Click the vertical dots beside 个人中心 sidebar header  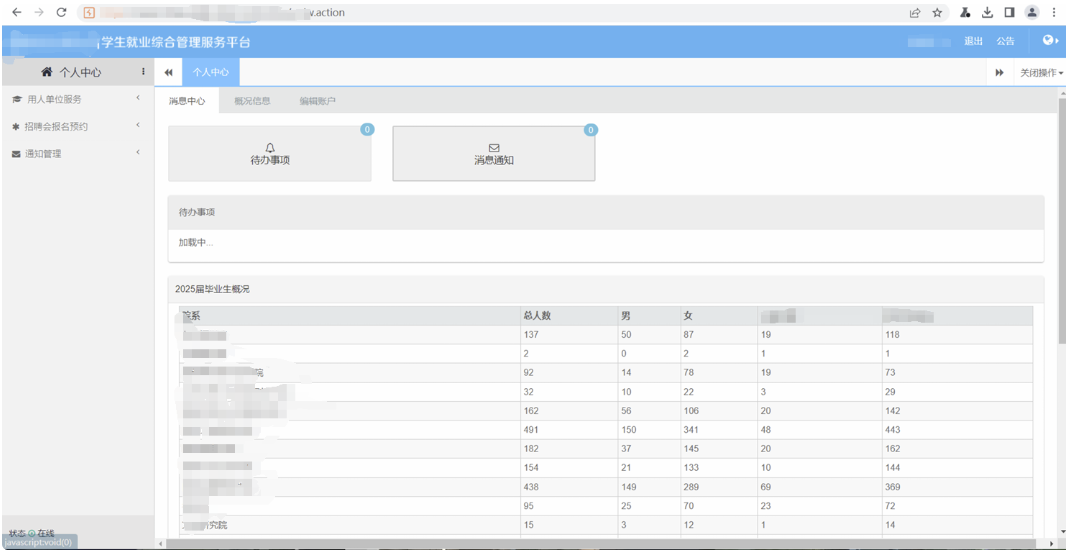point(143,71)
